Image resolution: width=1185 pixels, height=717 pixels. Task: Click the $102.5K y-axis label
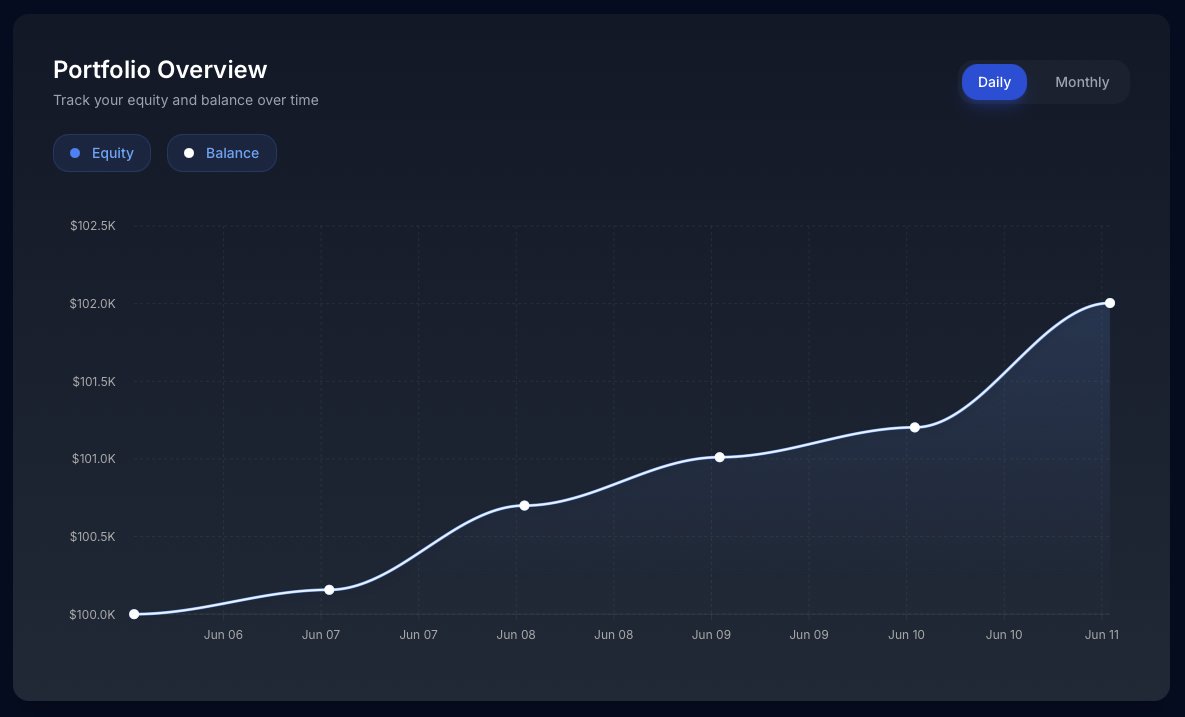click(x=93, y=226)
